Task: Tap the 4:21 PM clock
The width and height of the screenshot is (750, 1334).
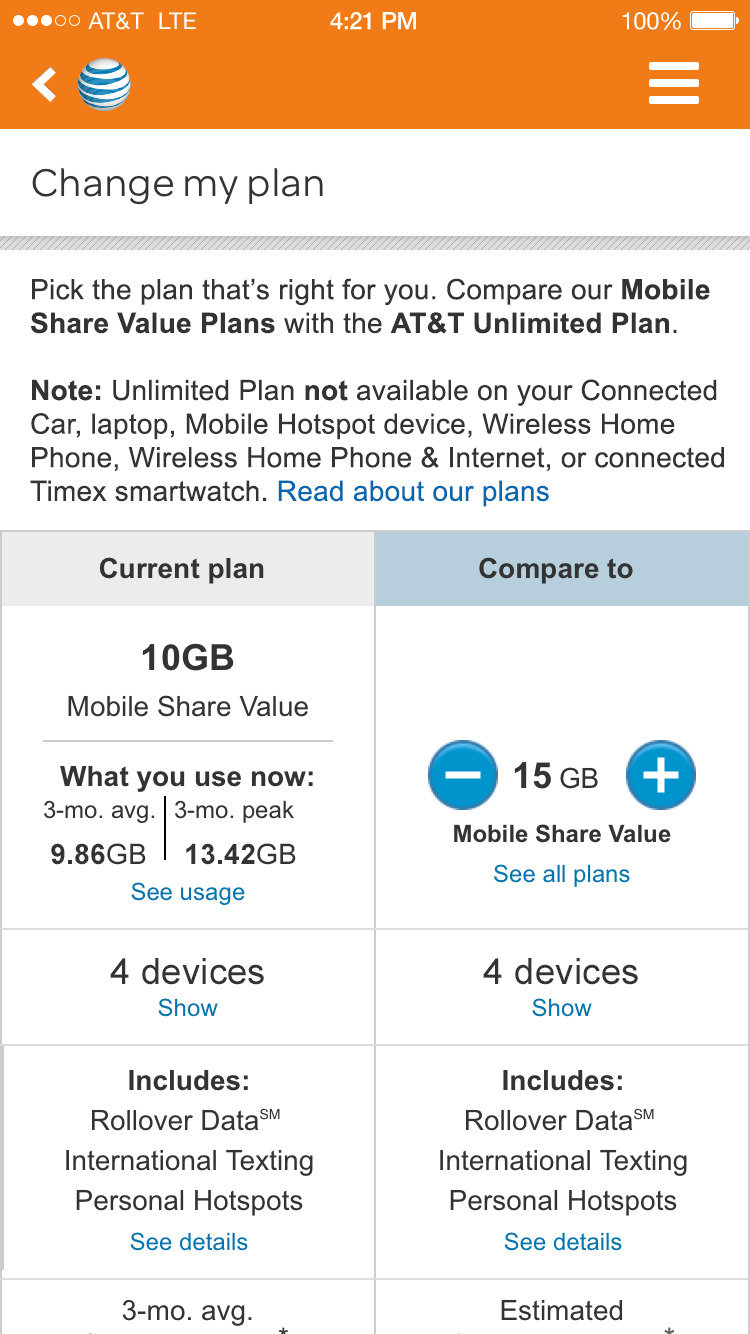Action: 373,21
